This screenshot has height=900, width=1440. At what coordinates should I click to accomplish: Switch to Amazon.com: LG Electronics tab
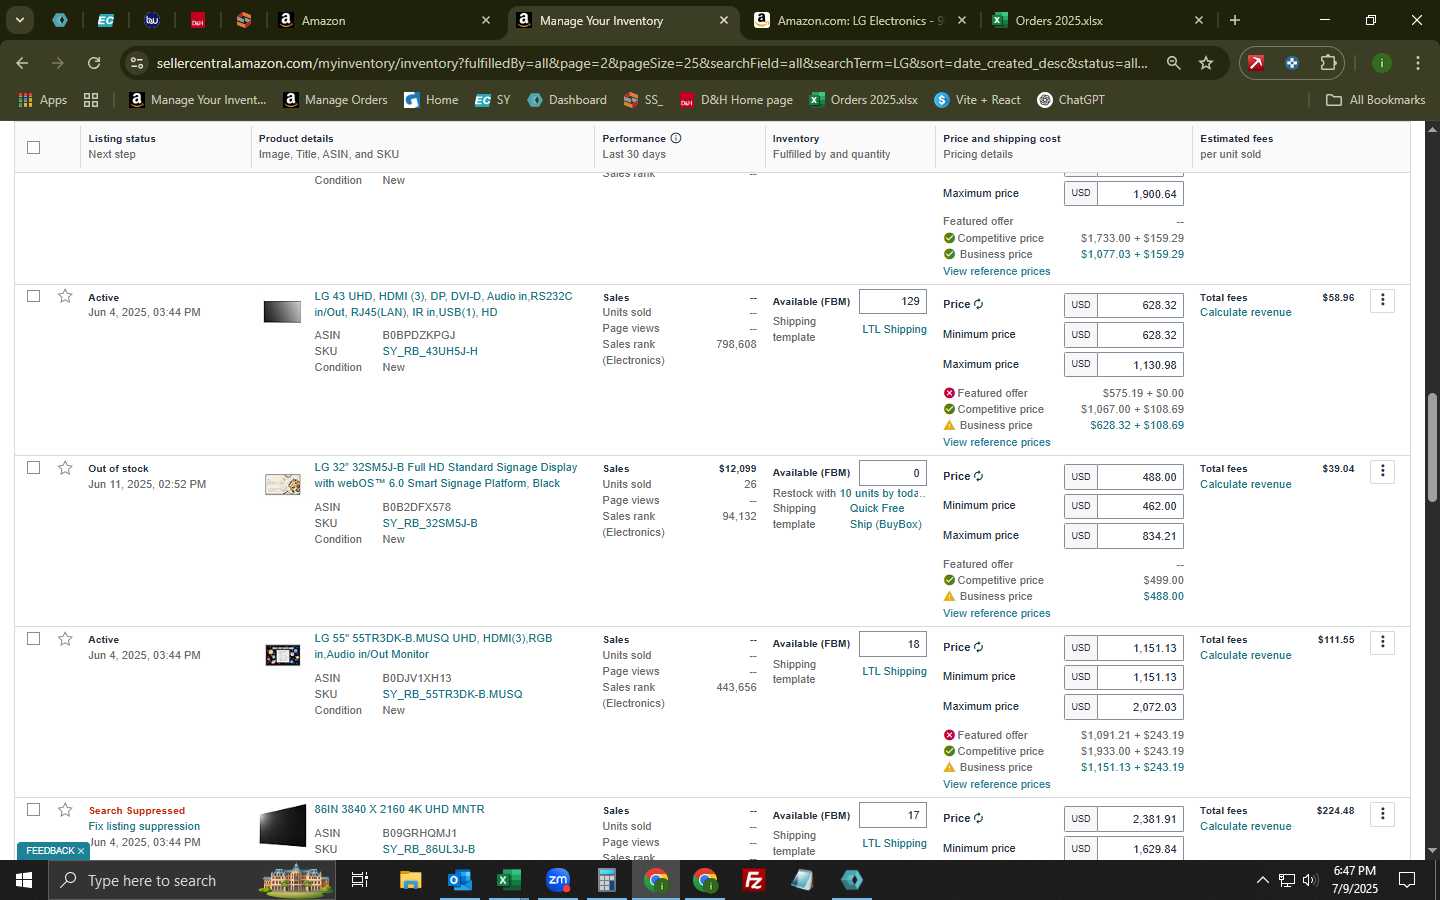(860, 20)
